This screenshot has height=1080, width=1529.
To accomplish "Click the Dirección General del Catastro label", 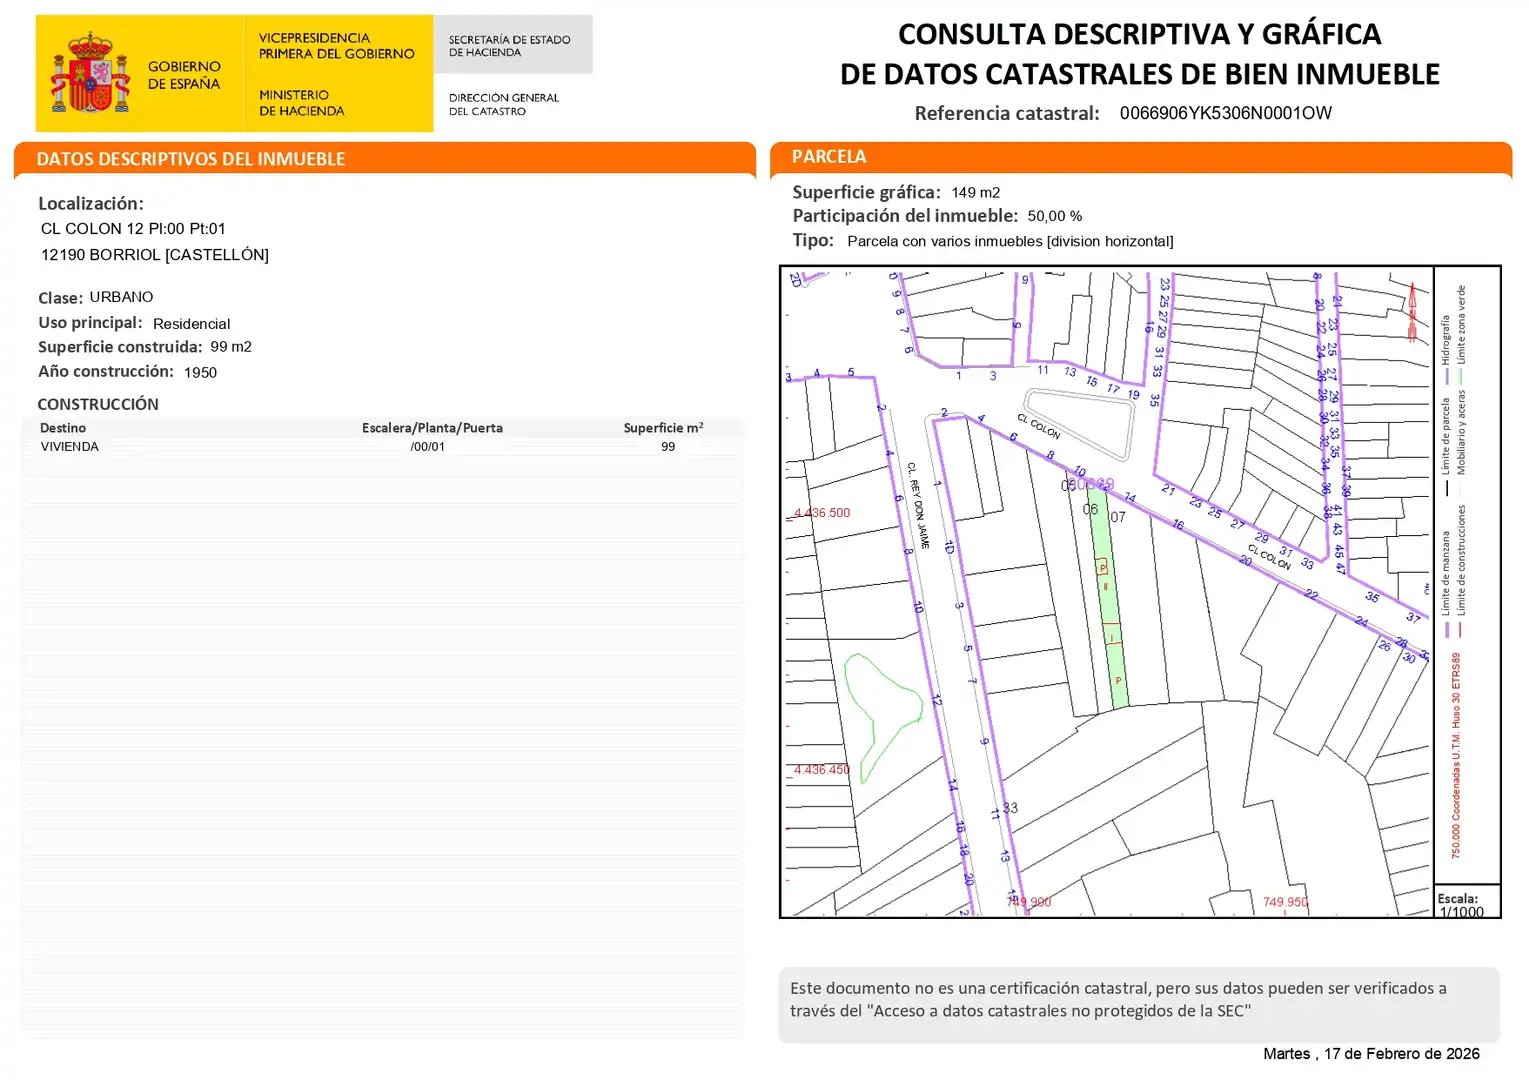I will pyautogui.click(x=504, y=104).
